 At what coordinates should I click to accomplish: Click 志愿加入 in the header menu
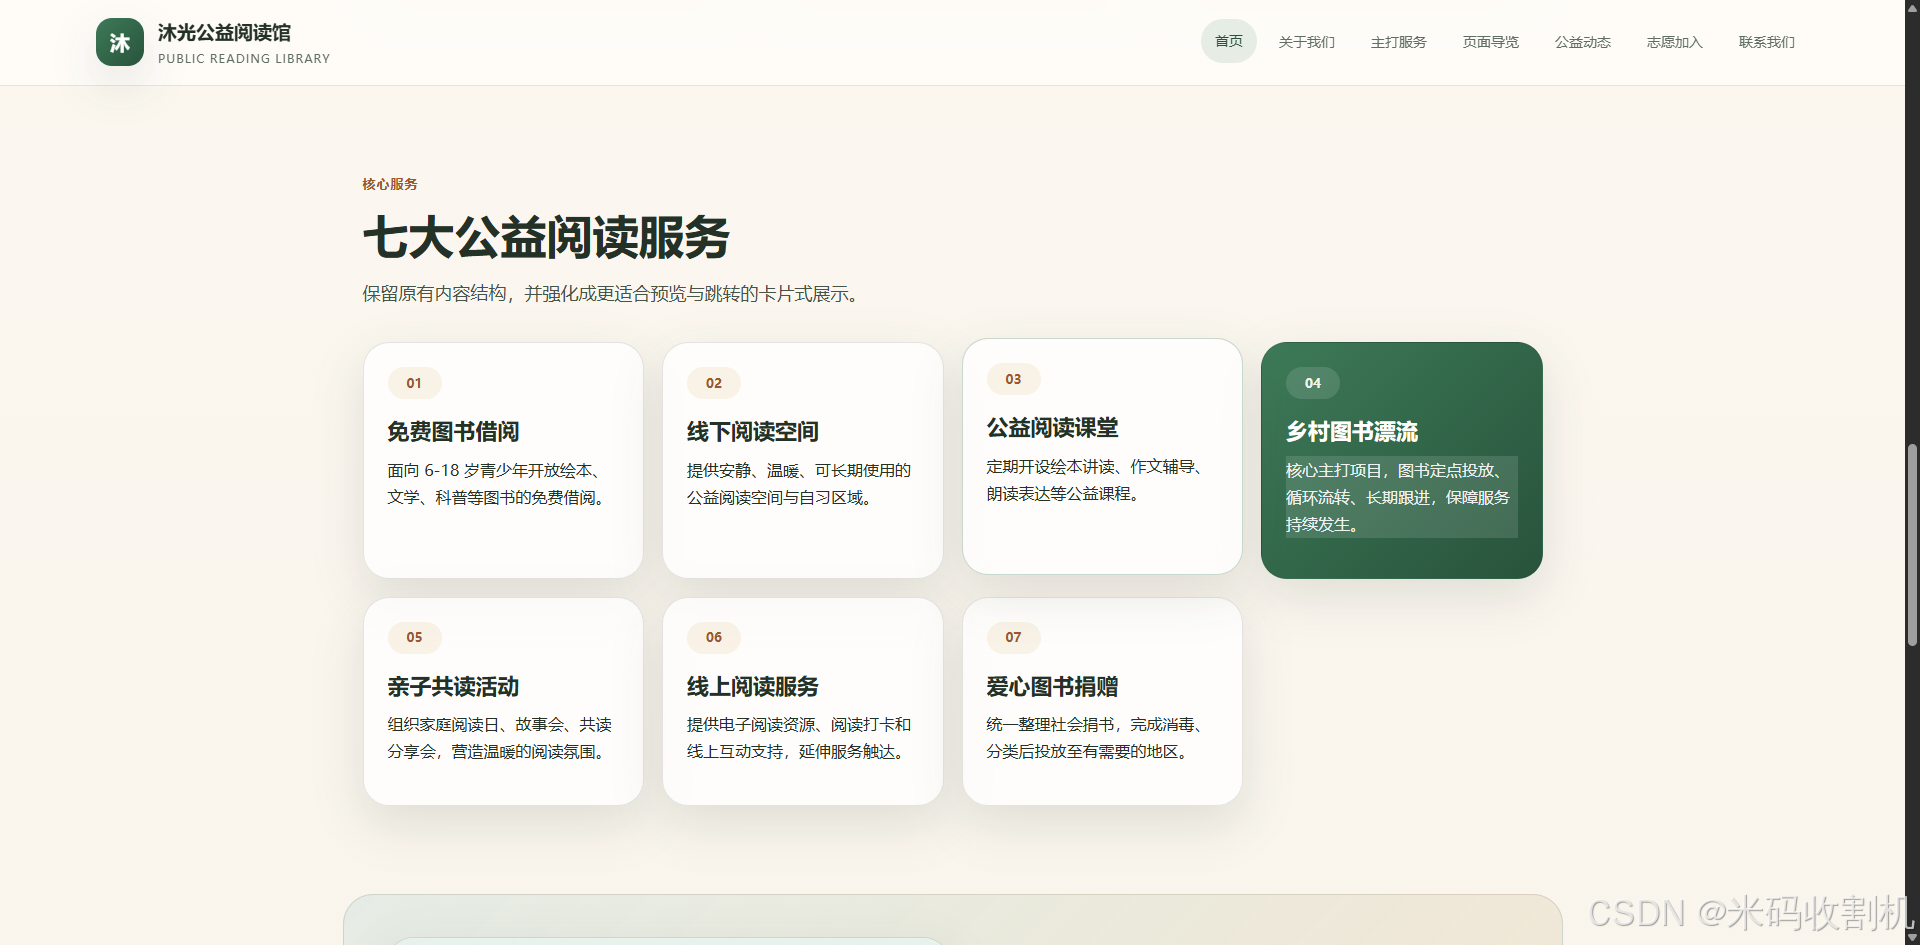pos(1675,42)
